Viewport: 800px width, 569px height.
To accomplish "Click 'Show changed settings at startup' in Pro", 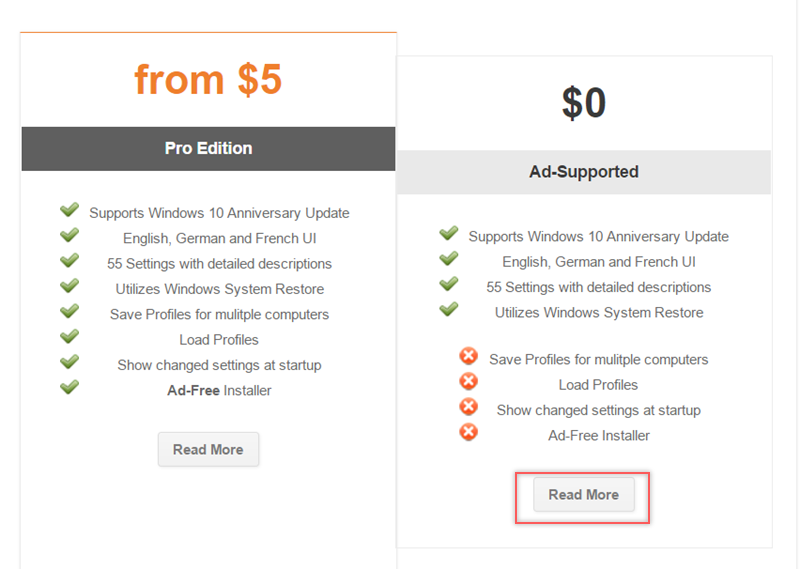I will pos(219,365).
